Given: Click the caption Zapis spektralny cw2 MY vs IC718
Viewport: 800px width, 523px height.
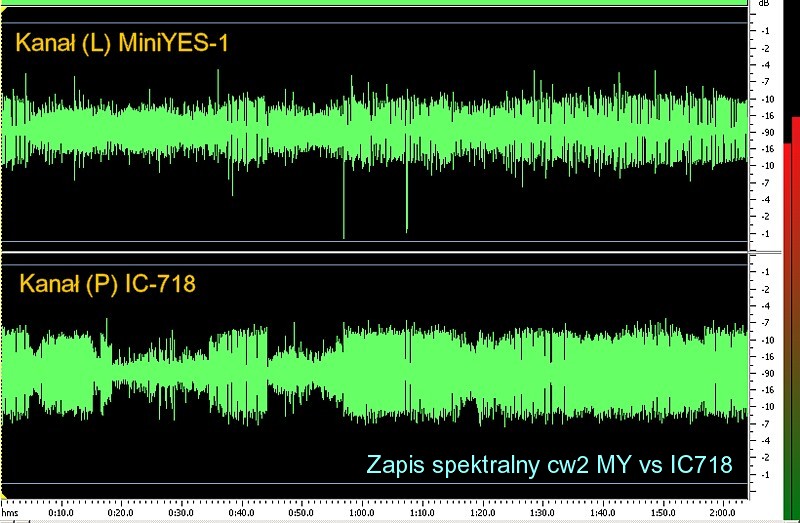Looking at the screenshot, I should click(x=550, y=464).
